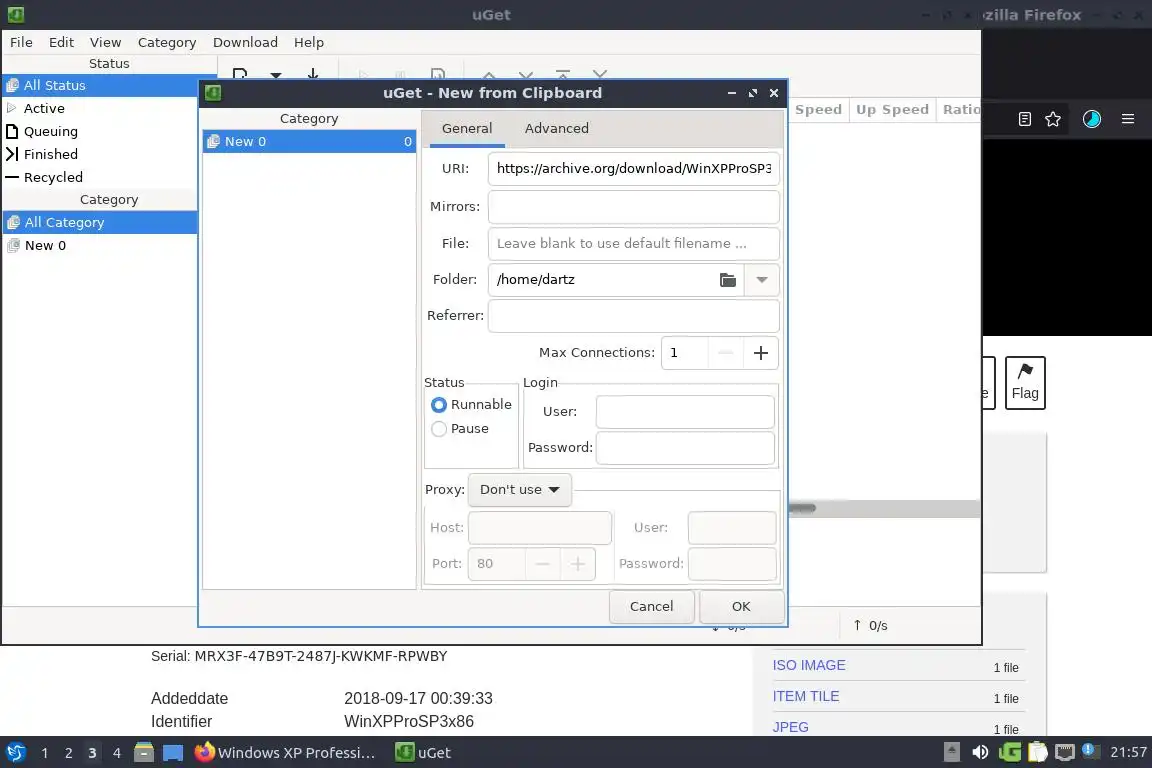Click Firefox reader view icon
1152x768 pixels.
click(x=1024, y=119)
